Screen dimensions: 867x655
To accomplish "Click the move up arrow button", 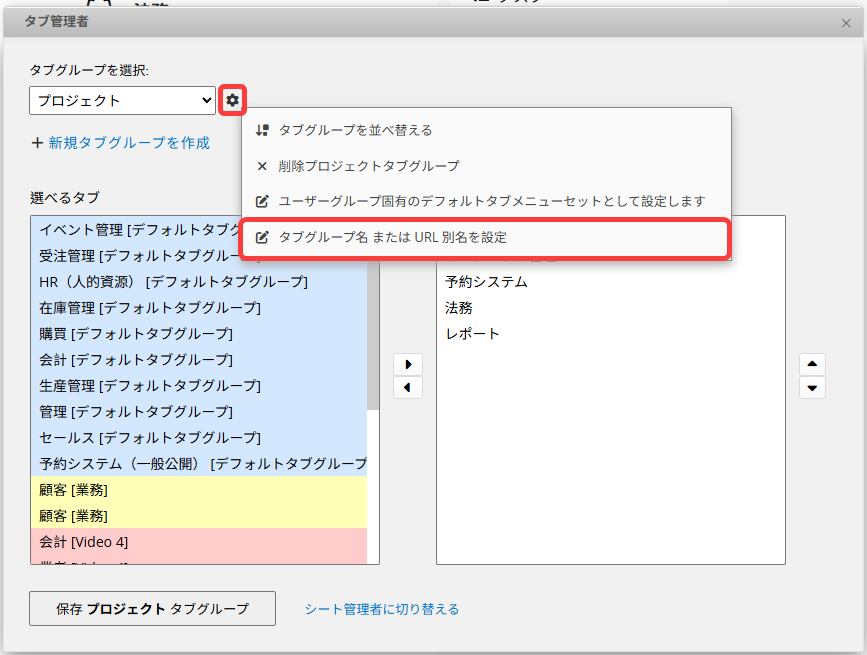I will point(812,364).
